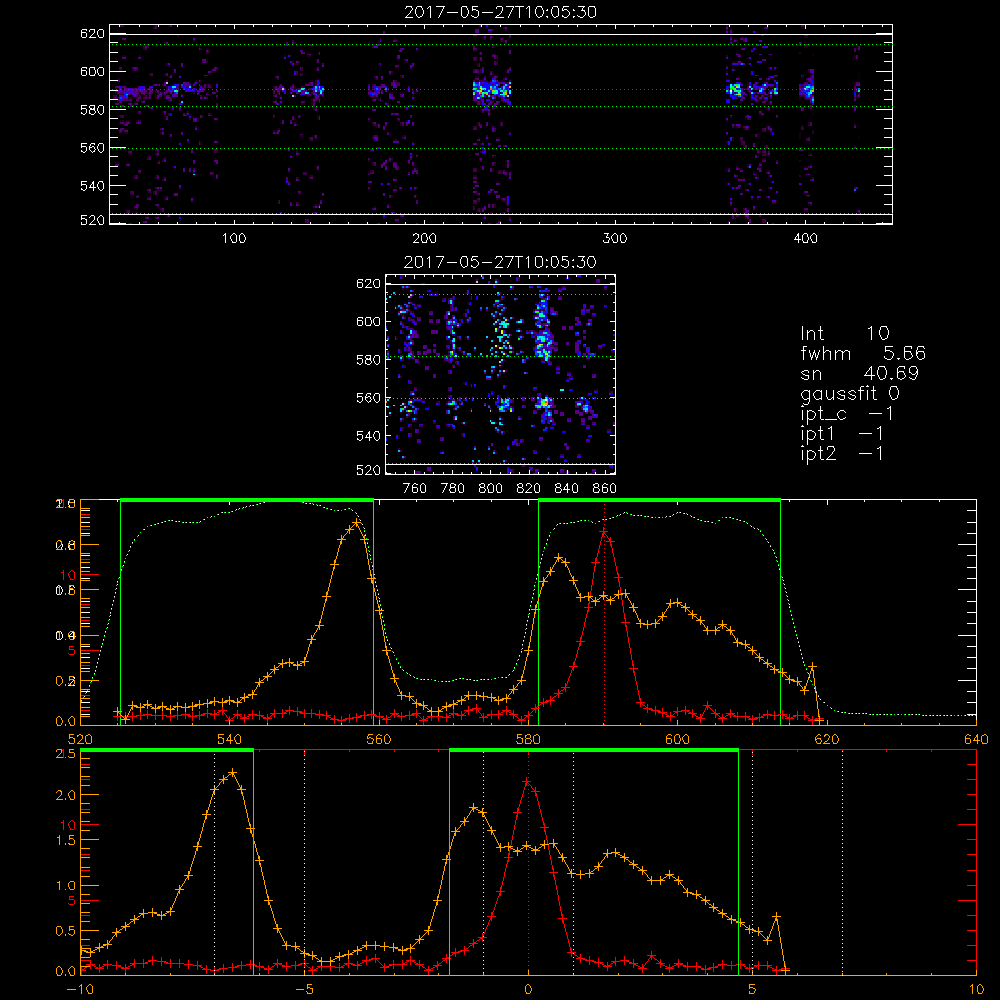Viewport: 1000px width, 1000px height.
Task: Click the thick green bar spanning -1.7 to 4.7 in bottom plot
Action: tap(594, 751)
